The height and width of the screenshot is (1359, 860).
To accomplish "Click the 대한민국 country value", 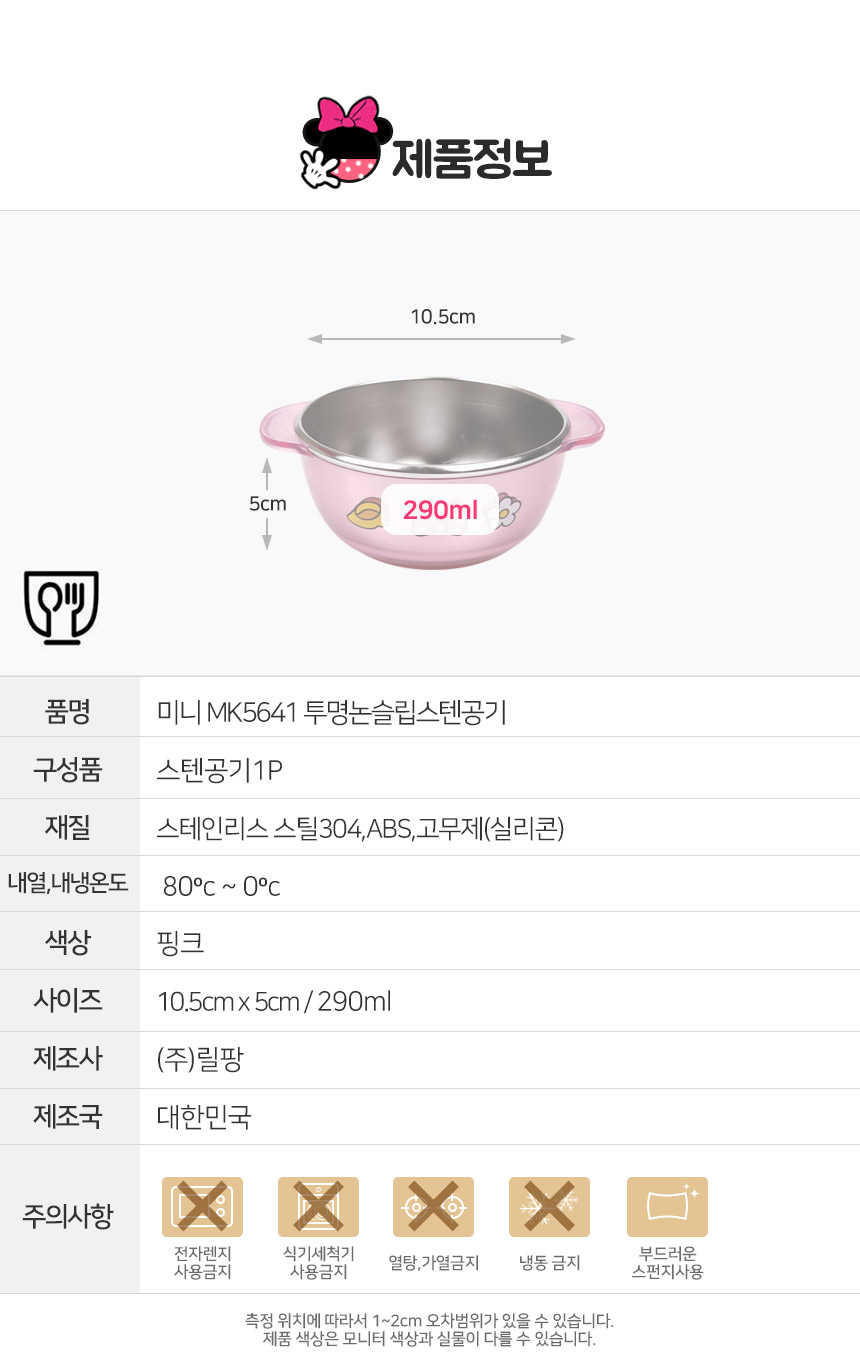I will tap(204, 1116).
